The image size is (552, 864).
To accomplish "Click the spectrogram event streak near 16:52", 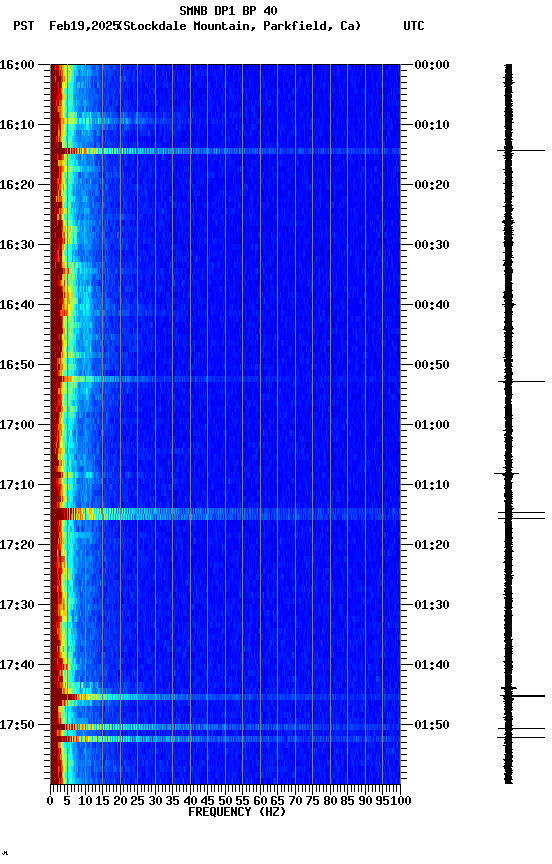I will coord(225,379).
